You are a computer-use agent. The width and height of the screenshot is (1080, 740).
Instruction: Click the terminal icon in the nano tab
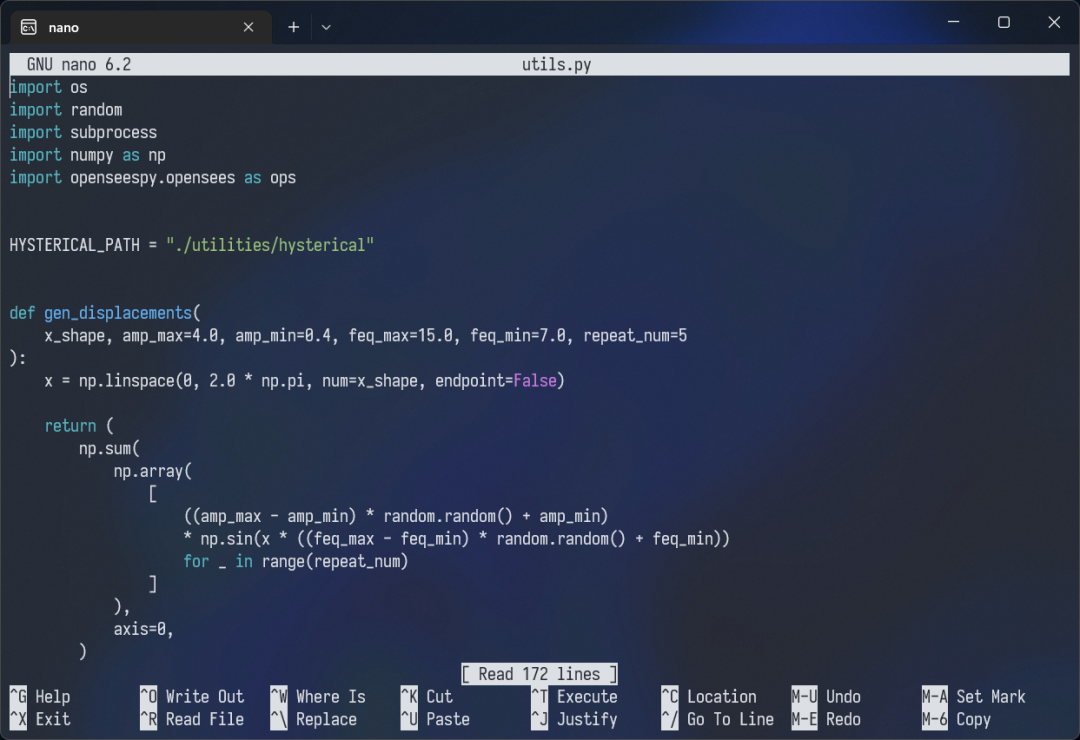29,27
